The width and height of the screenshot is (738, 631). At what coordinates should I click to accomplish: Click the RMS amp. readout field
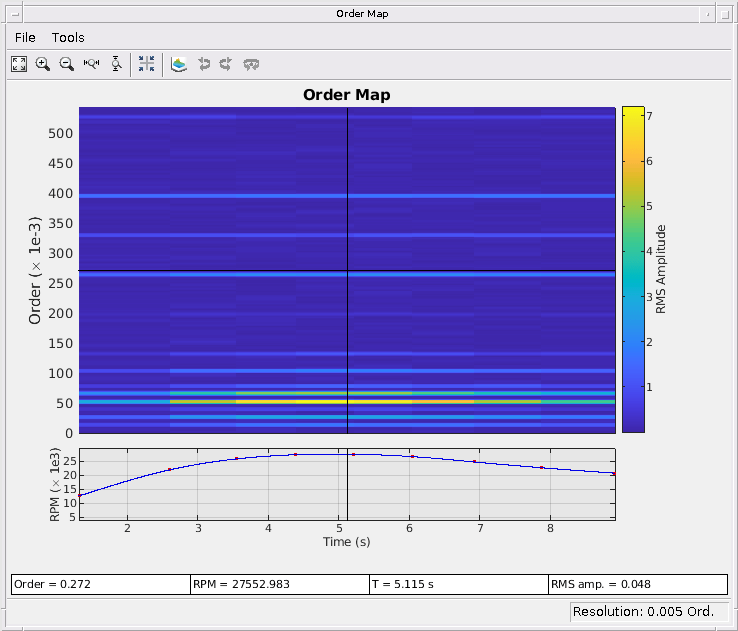point(636,584)
